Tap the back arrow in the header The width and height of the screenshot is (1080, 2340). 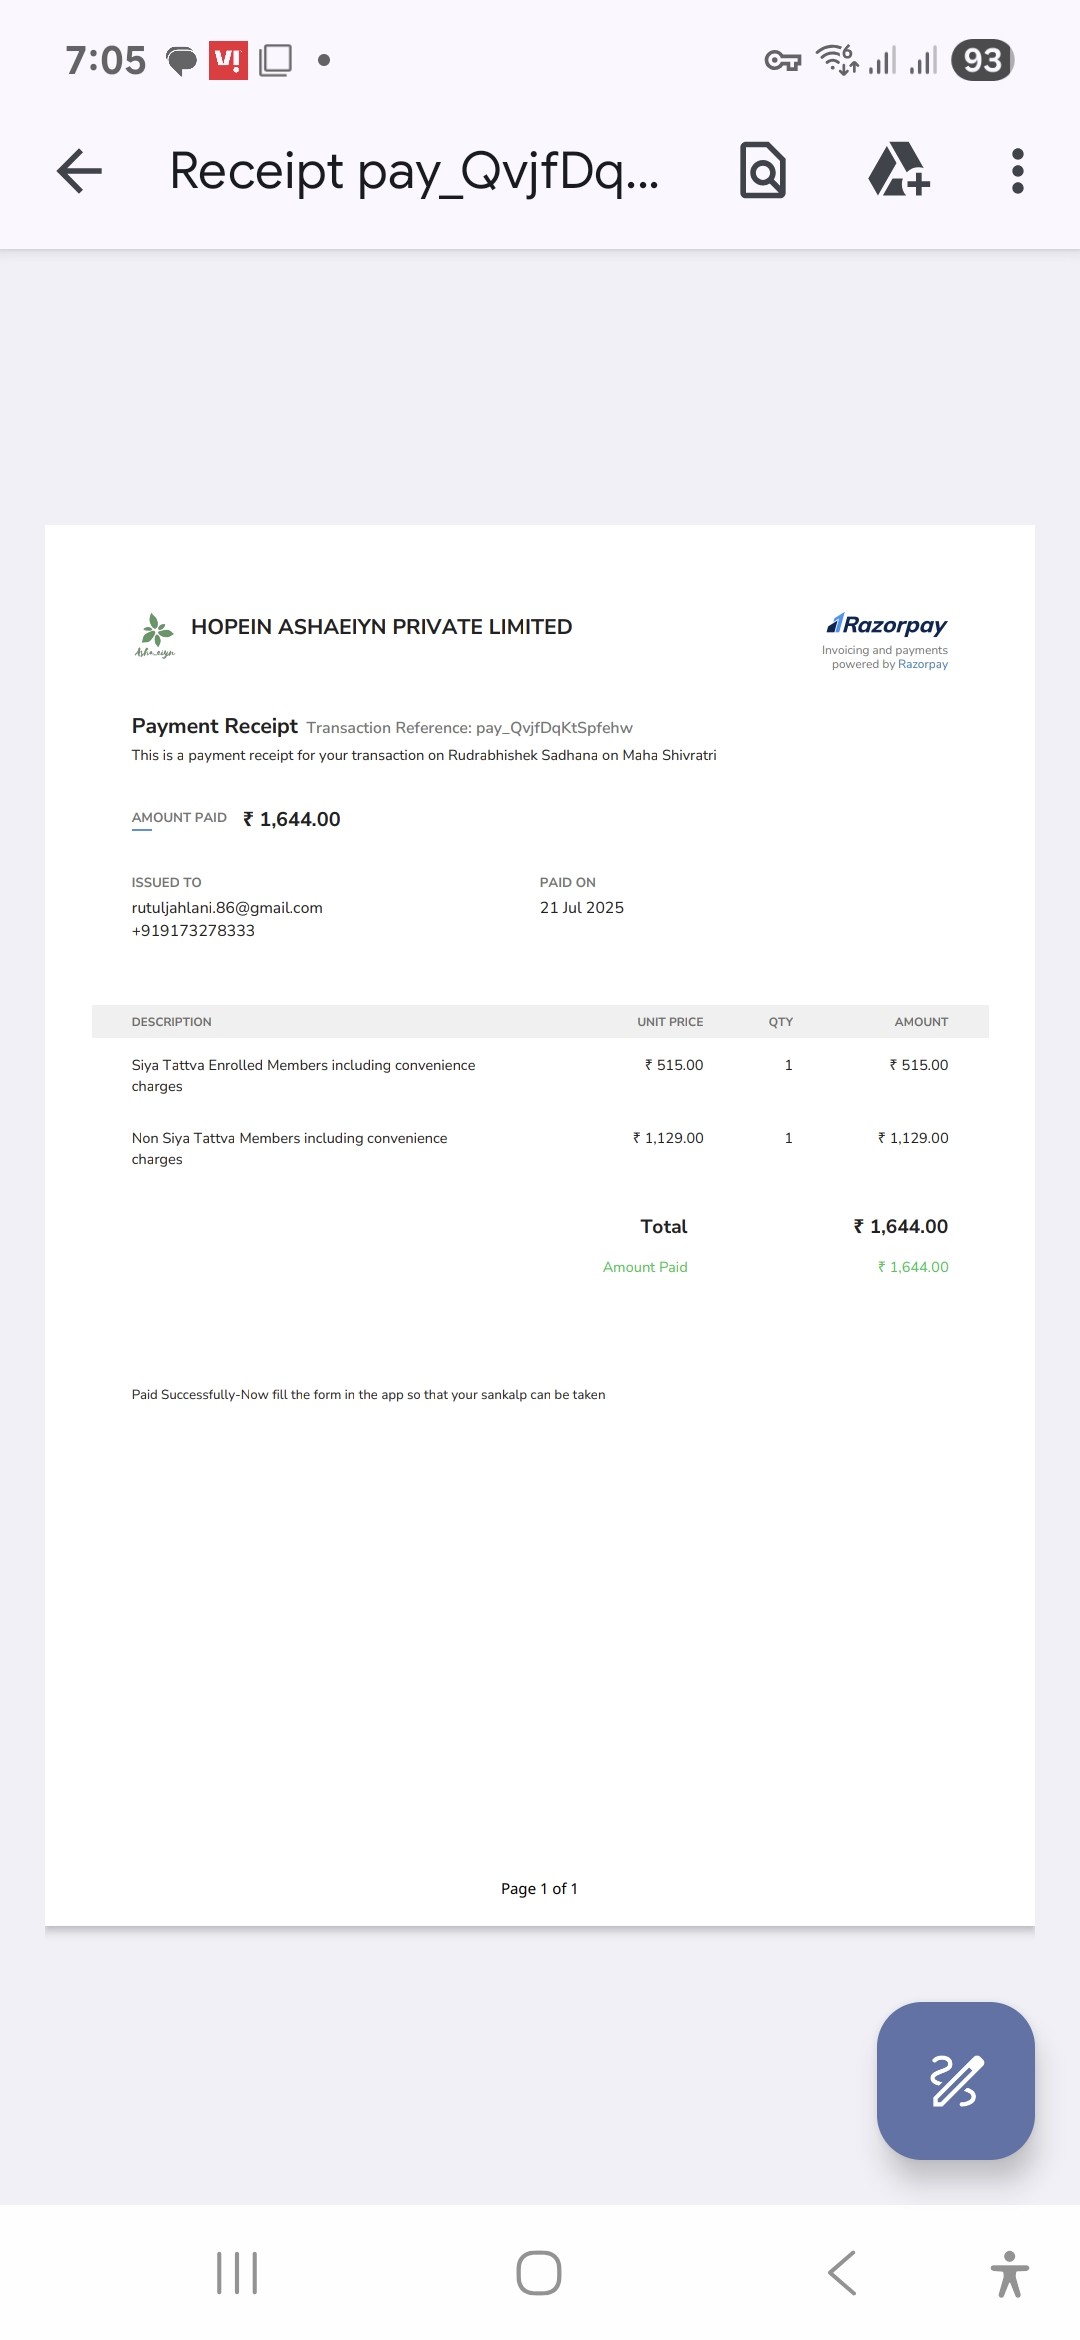click(80, 171)
